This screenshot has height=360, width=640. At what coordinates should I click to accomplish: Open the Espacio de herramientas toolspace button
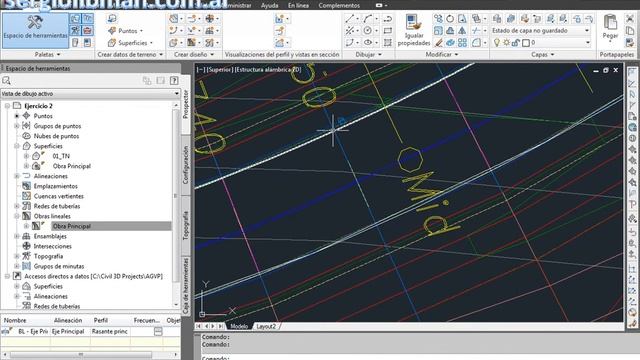tap(35, 31)
